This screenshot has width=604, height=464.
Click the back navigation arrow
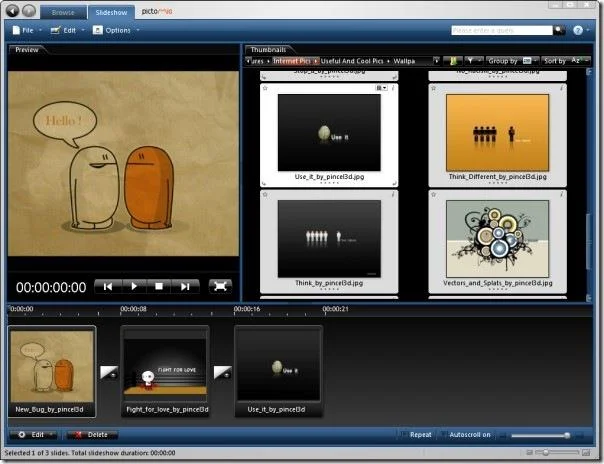tap(12, 11)
